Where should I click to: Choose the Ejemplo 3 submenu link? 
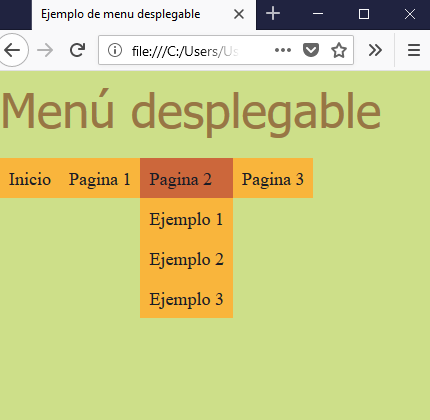click(x=186, y=298)
